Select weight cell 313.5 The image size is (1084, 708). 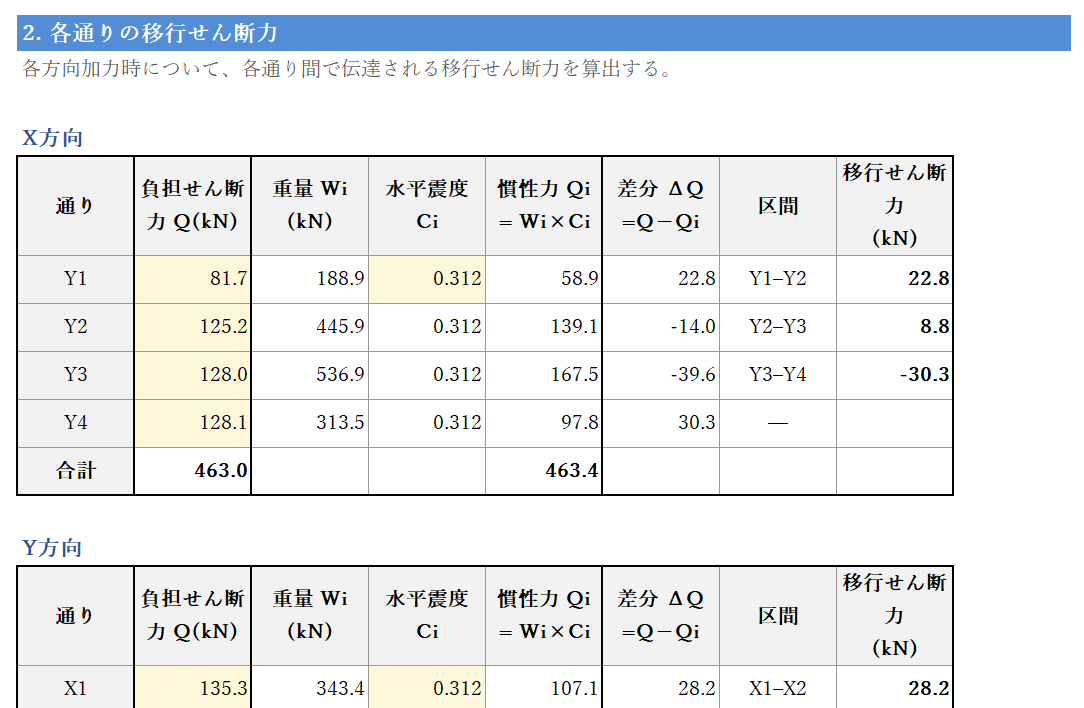coord(310,423)
